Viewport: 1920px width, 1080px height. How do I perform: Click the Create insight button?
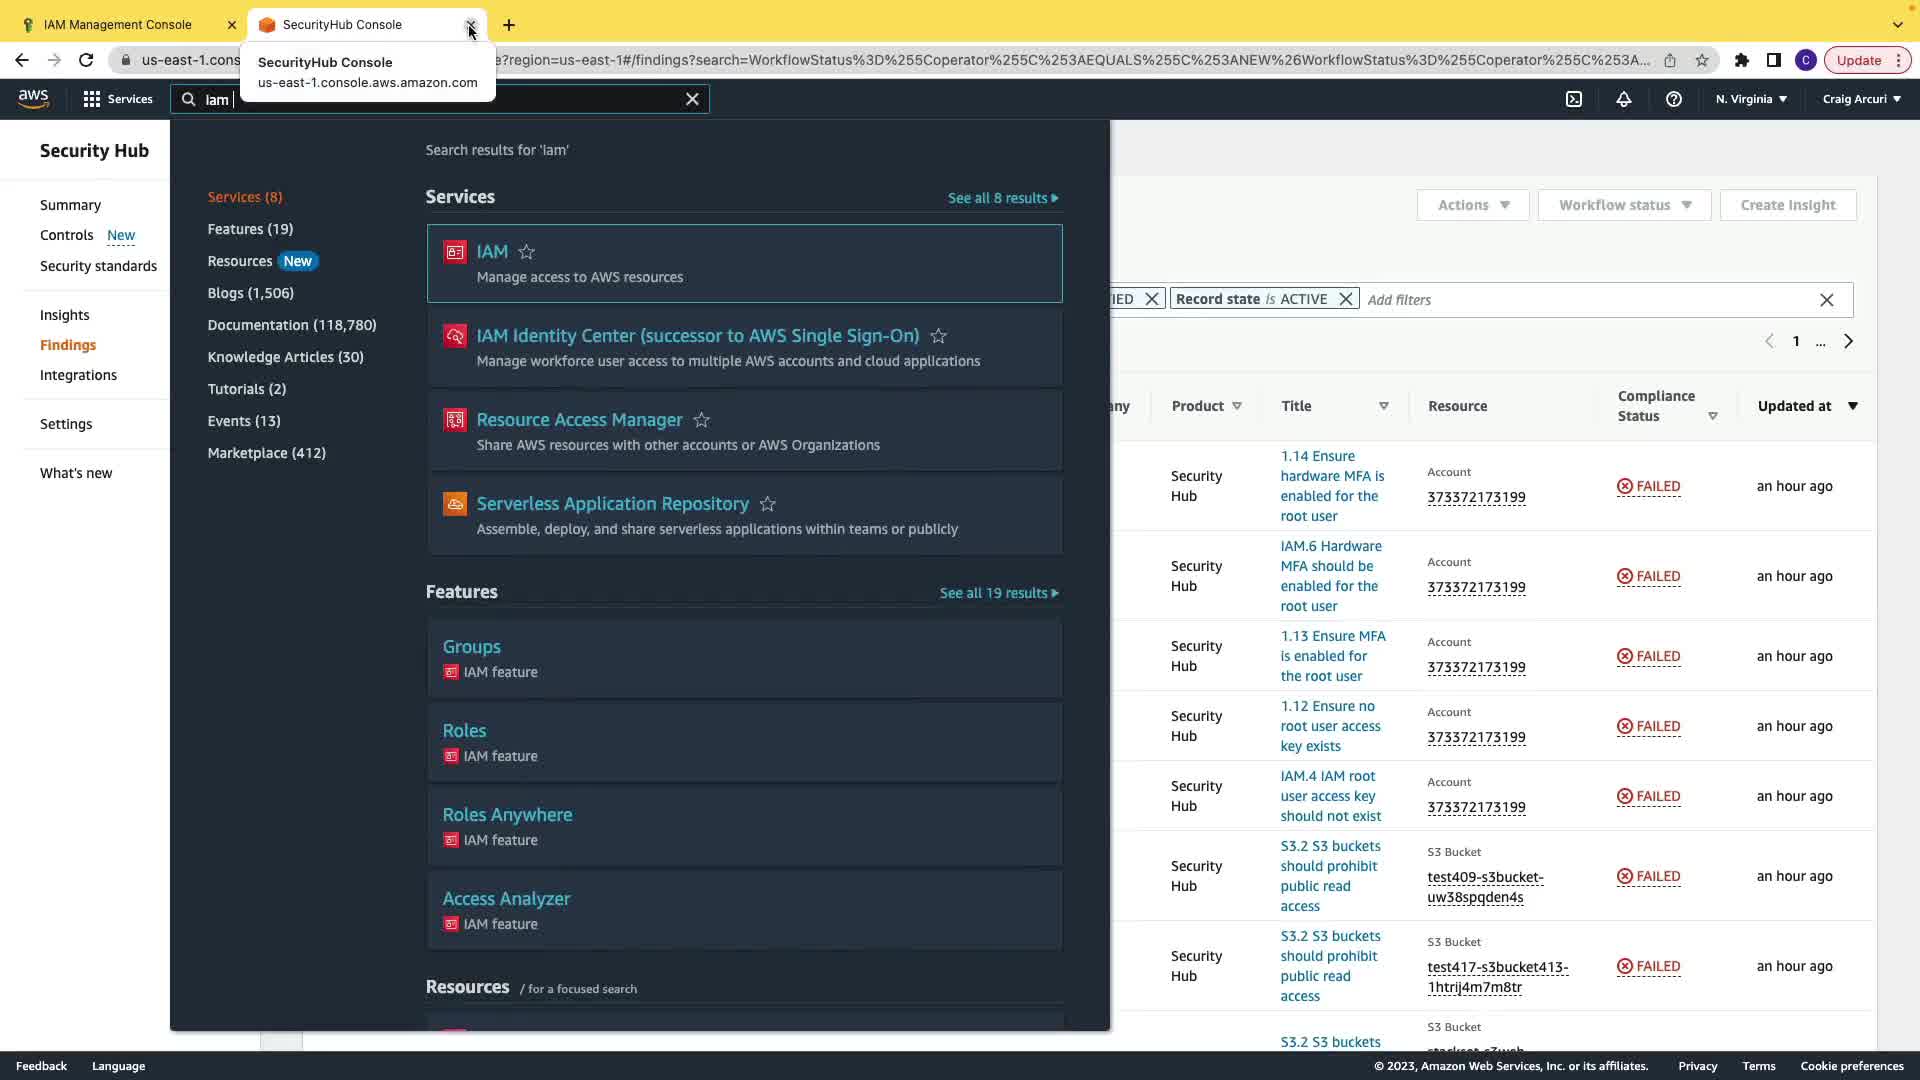(x=1787, y=205)
